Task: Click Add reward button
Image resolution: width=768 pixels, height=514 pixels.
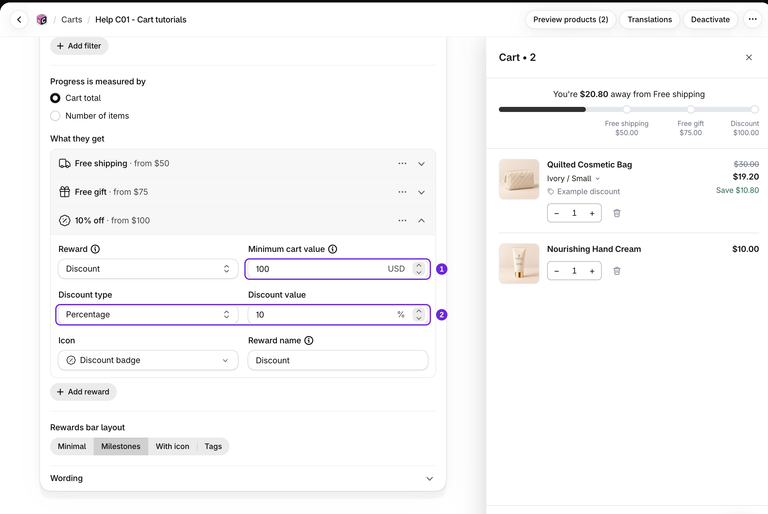Action: 83,392
